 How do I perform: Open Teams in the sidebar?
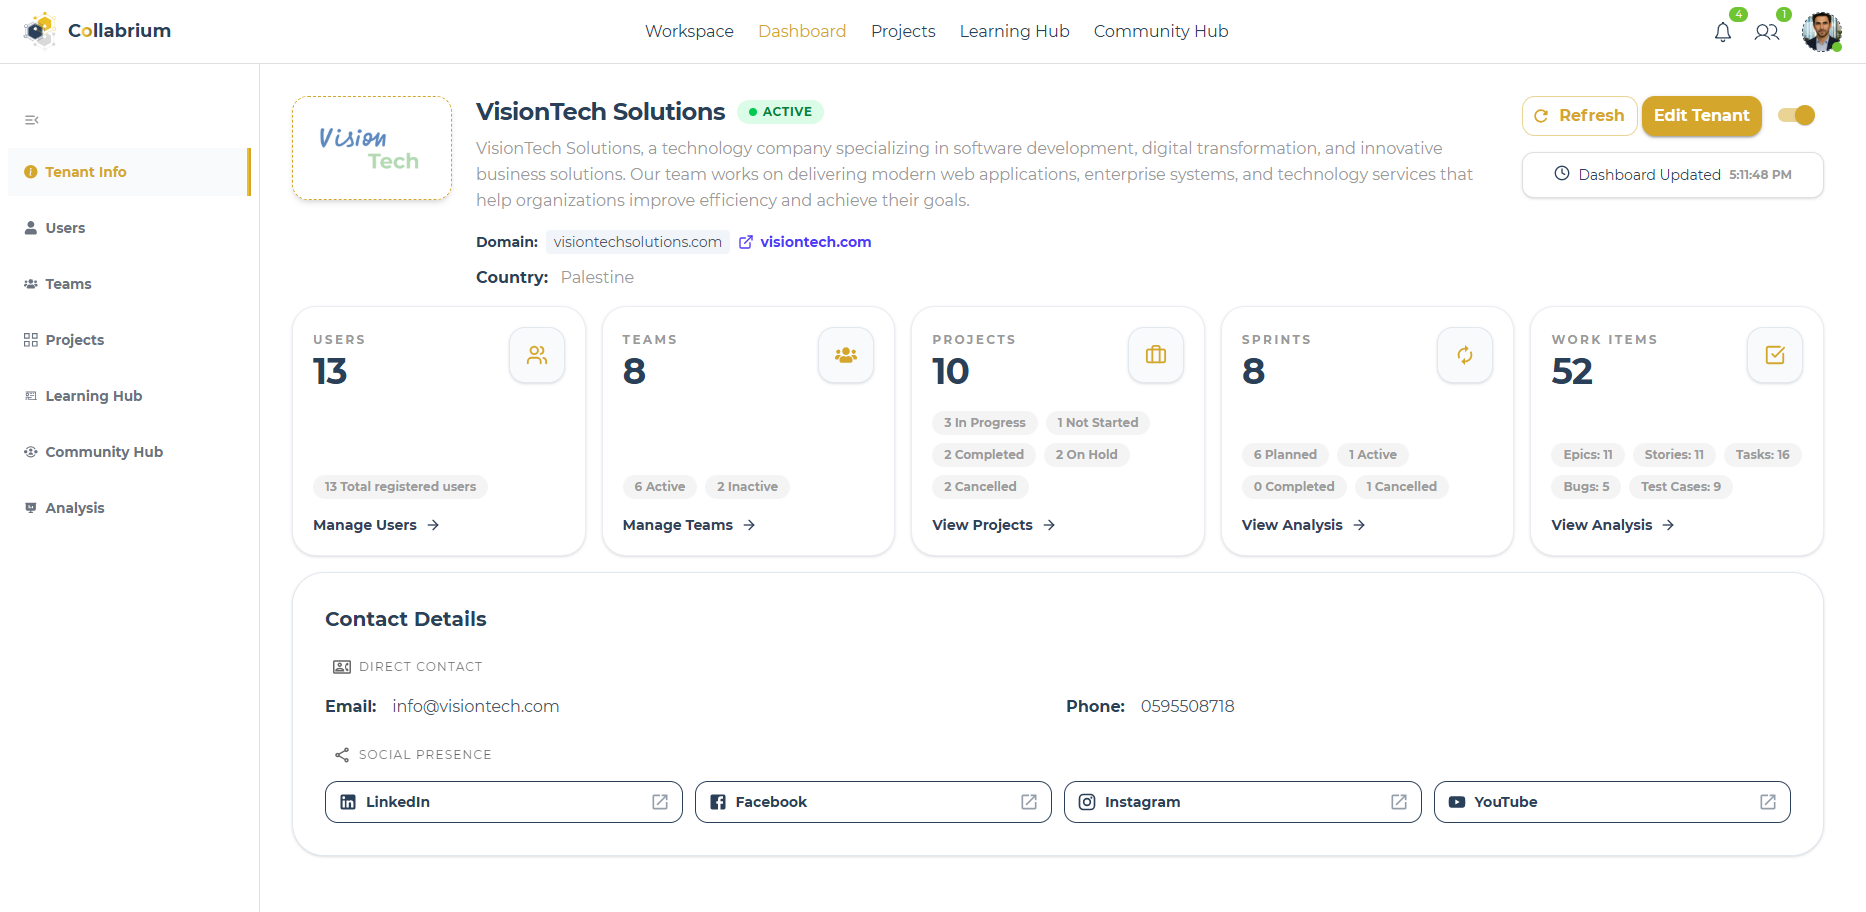(129, 284)
